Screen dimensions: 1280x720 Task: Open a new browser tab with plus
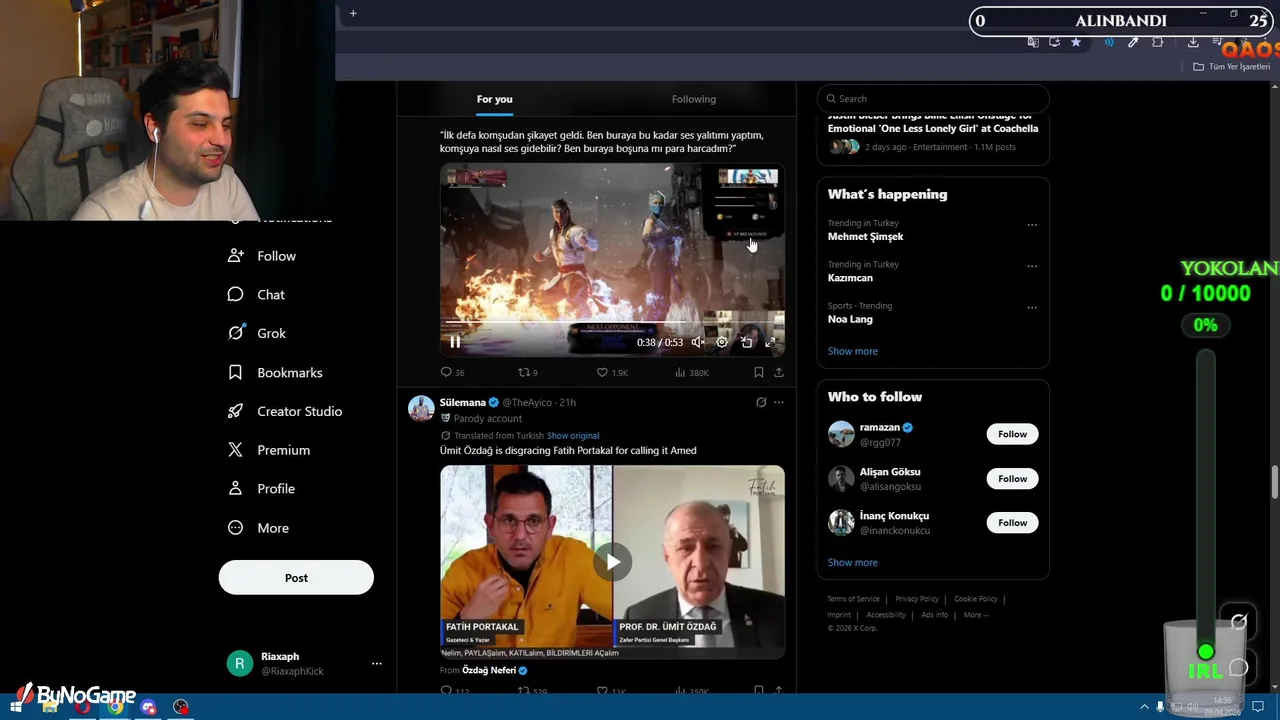pyautogui.click(x=353, y=13)
